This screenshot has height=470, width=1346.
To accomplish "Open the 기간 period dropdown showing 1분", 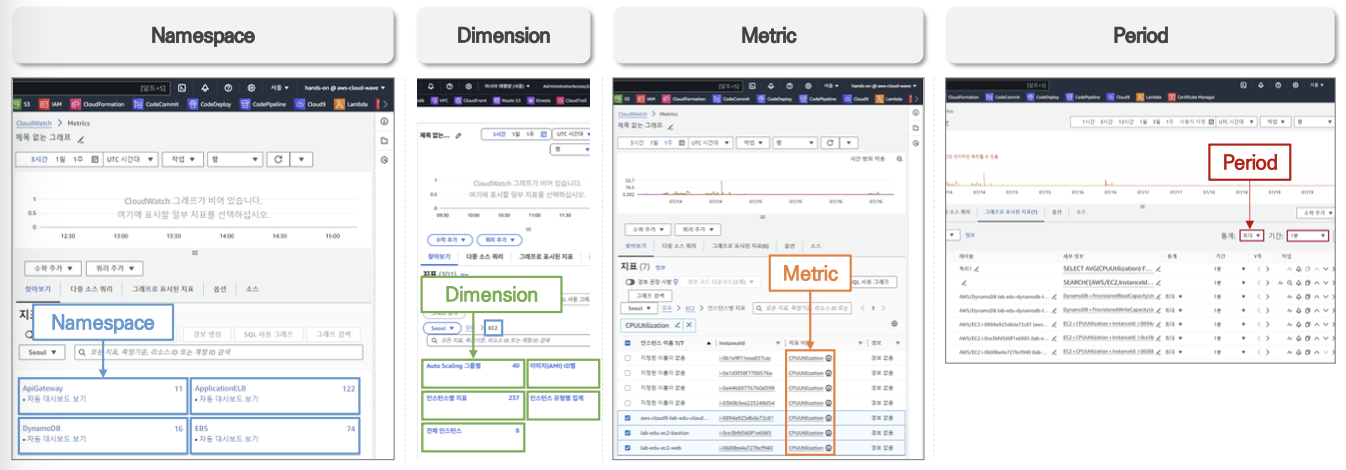I will (1309, 236).
